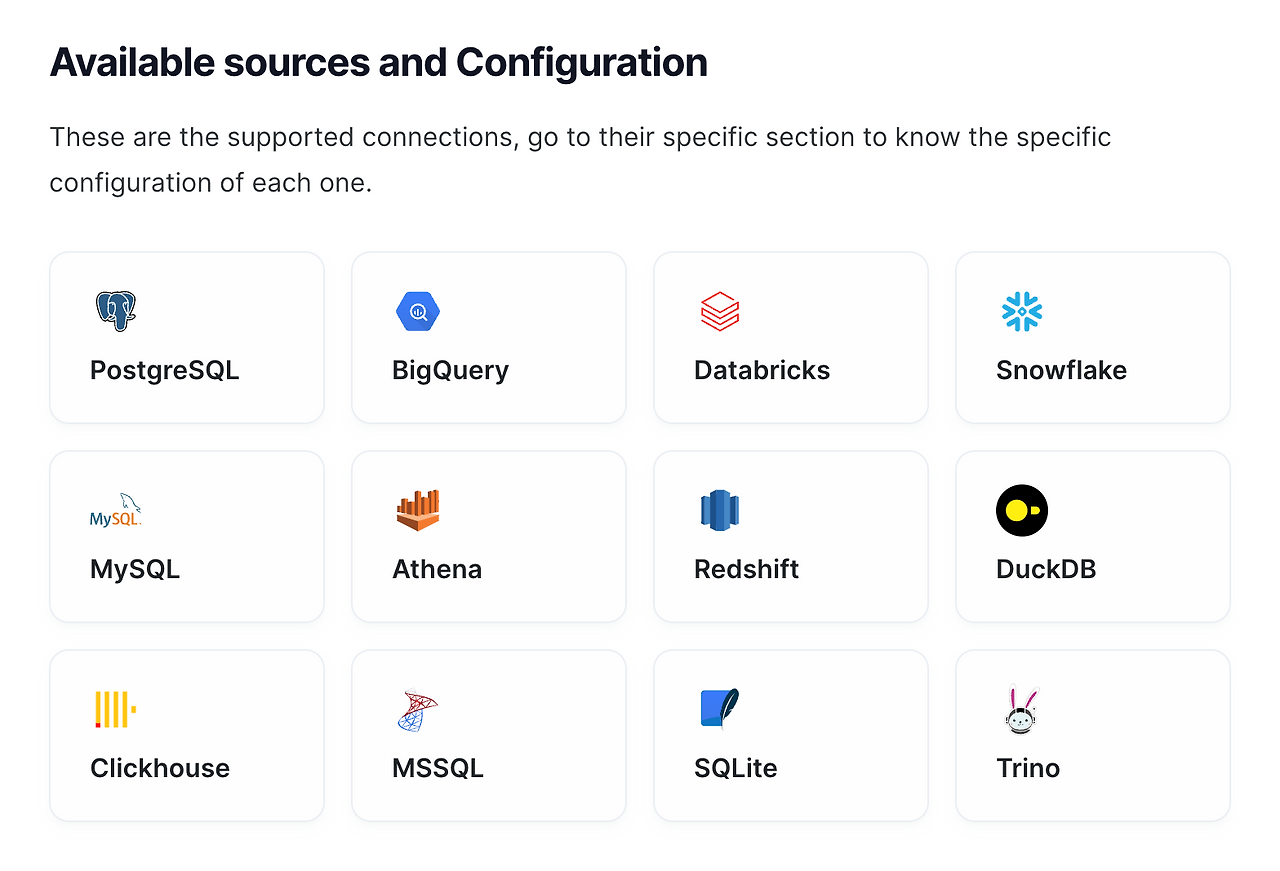This screenshot has width=1280, height=871.
Task: Select the Redshift card title
Action: pos(746,569)
